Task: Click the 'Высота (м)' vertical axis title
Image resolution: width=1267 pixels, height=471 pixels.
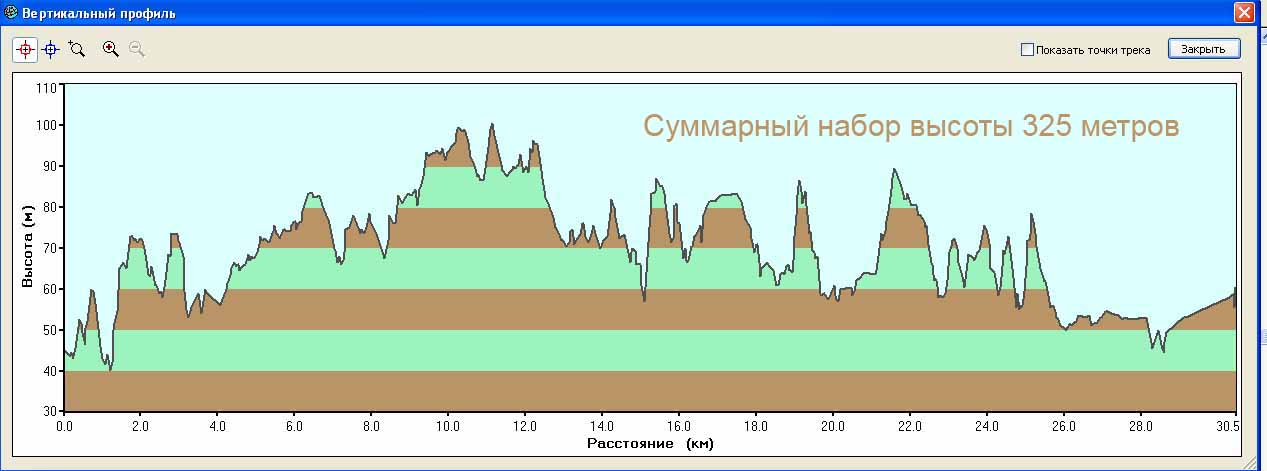Action: coord(28,247)
